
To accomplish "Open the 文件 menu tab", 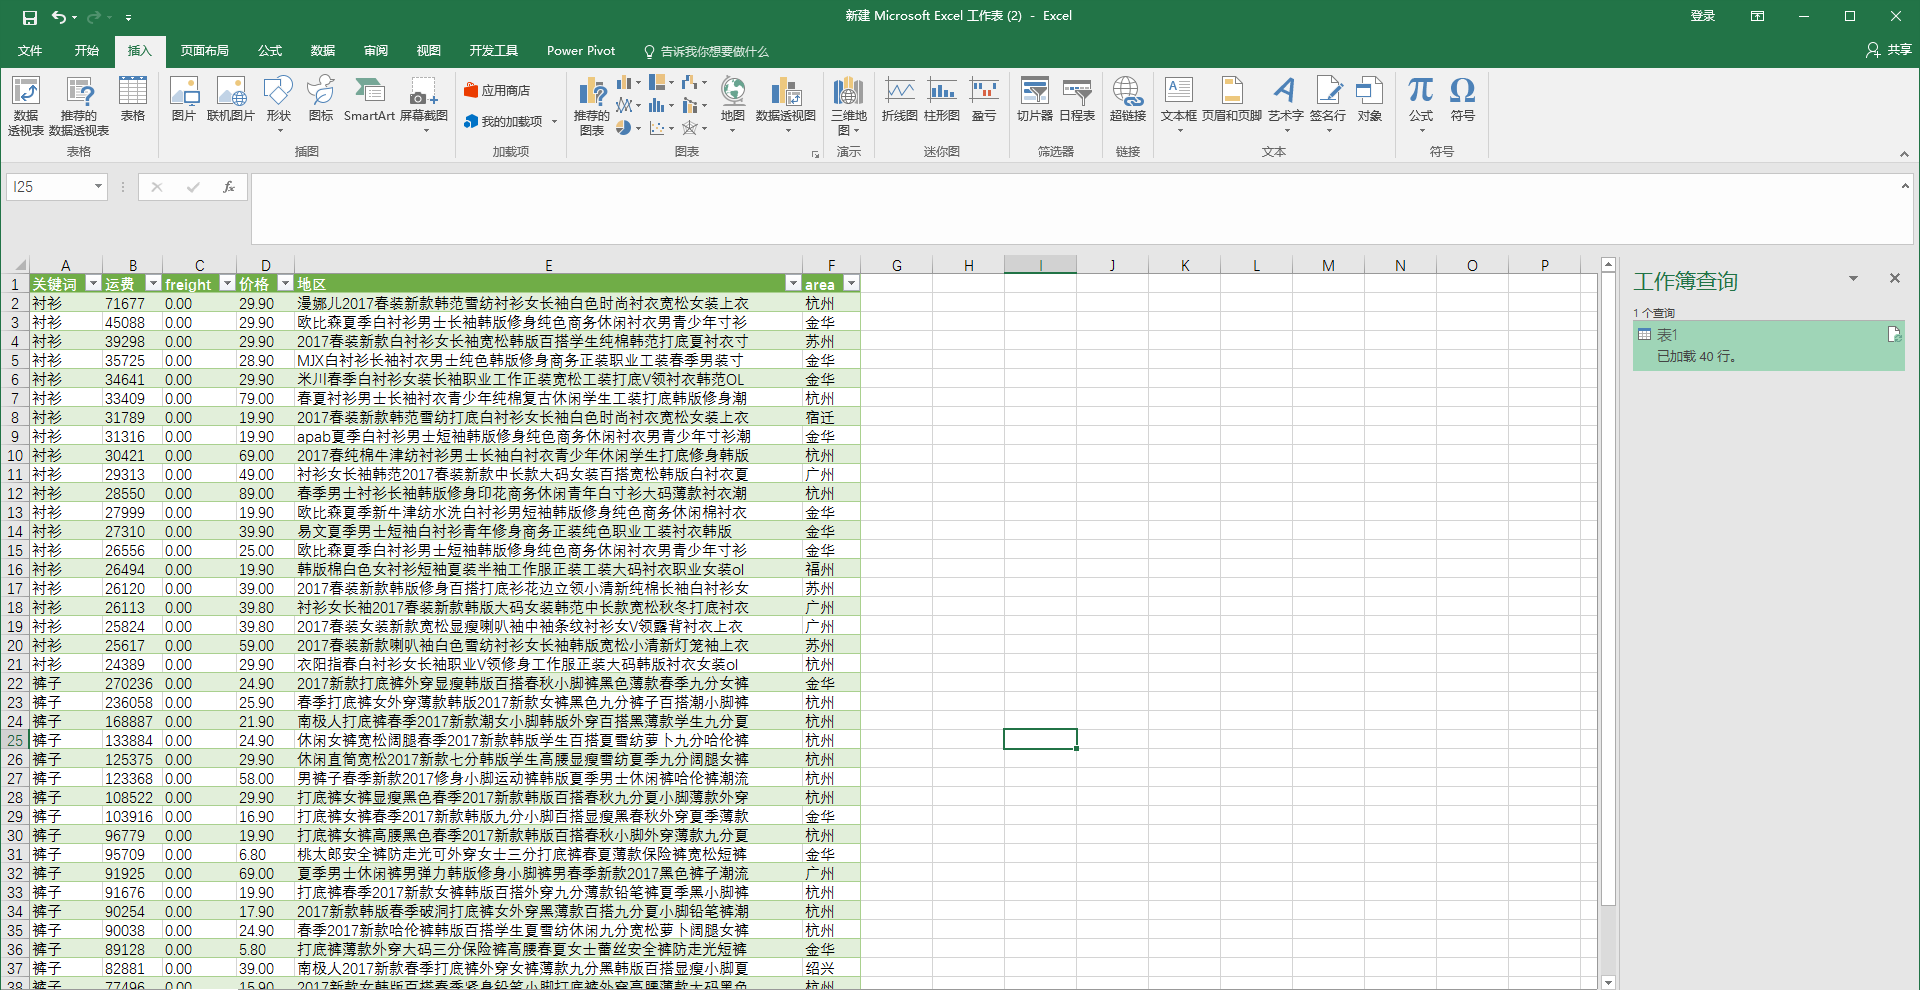I will coord(30,51).
